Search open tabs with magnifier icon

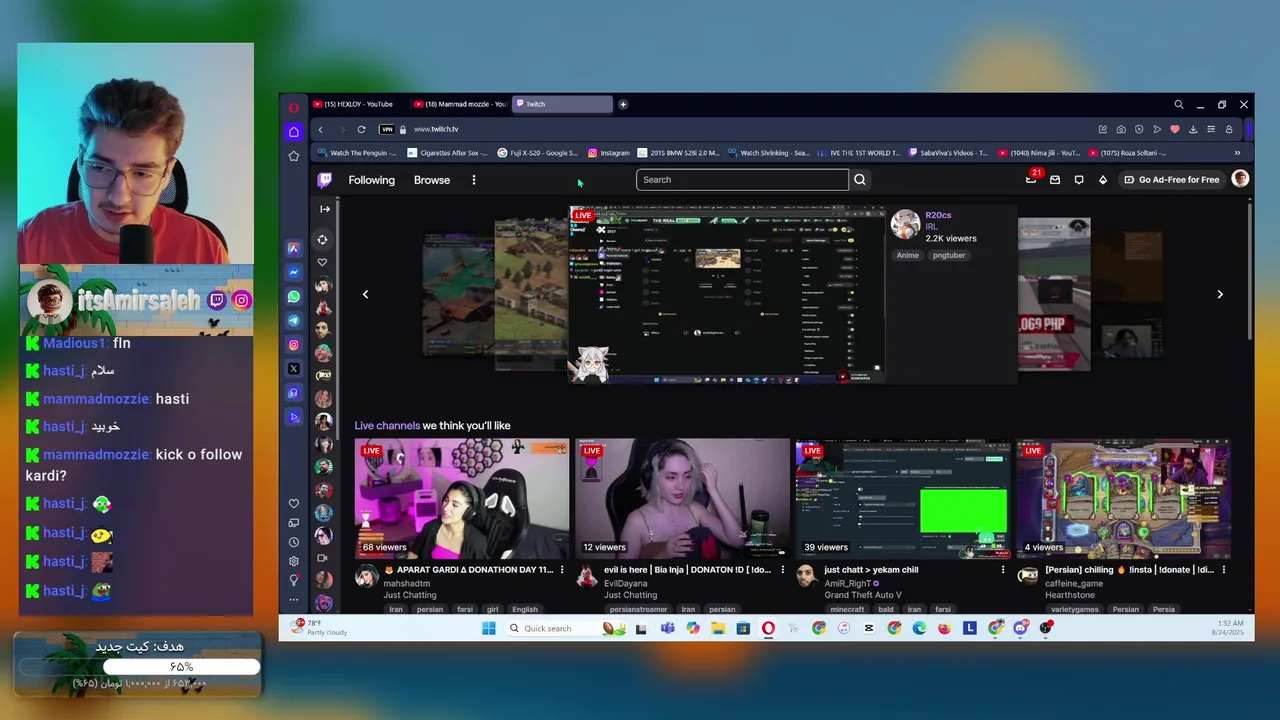[1179, 104]
